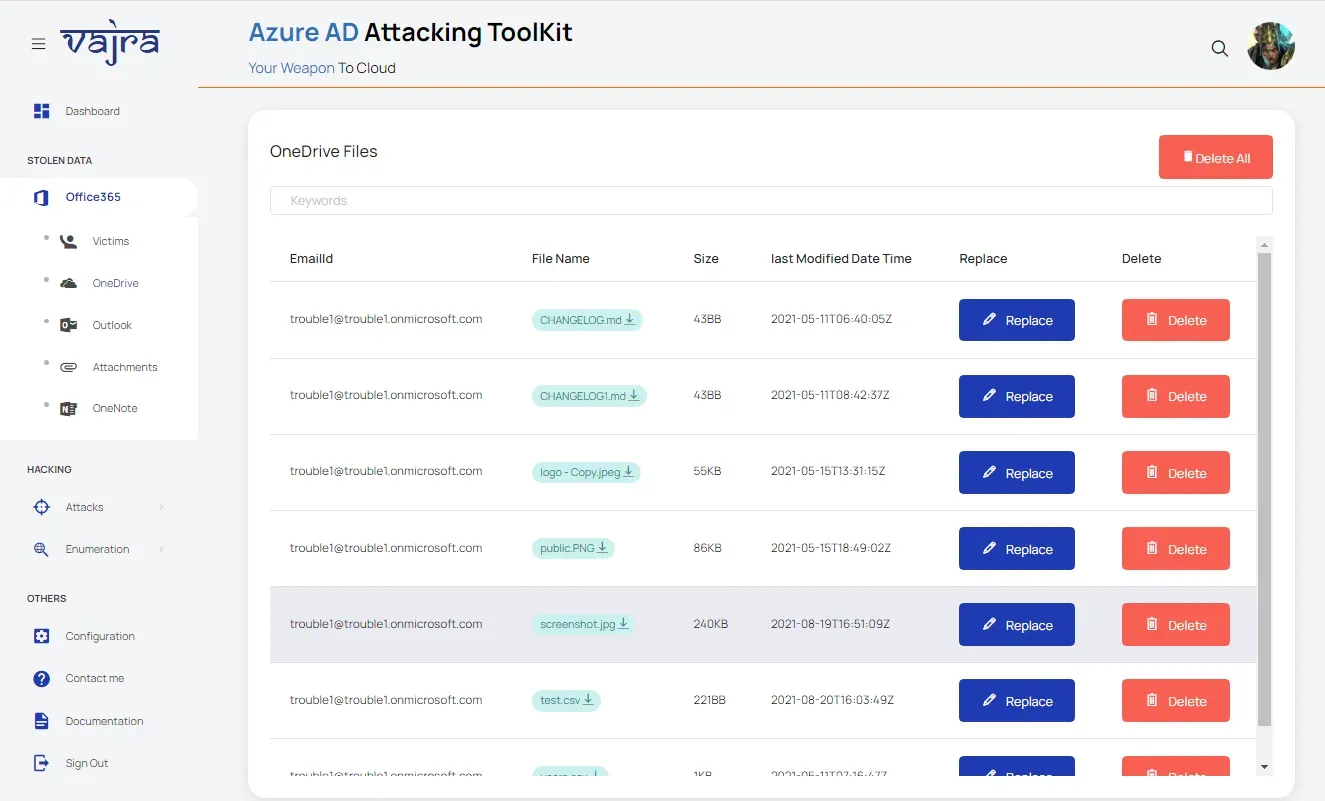Replace the CHANGELOG1.md file

pyautogui.click(x=1017, y=396)
